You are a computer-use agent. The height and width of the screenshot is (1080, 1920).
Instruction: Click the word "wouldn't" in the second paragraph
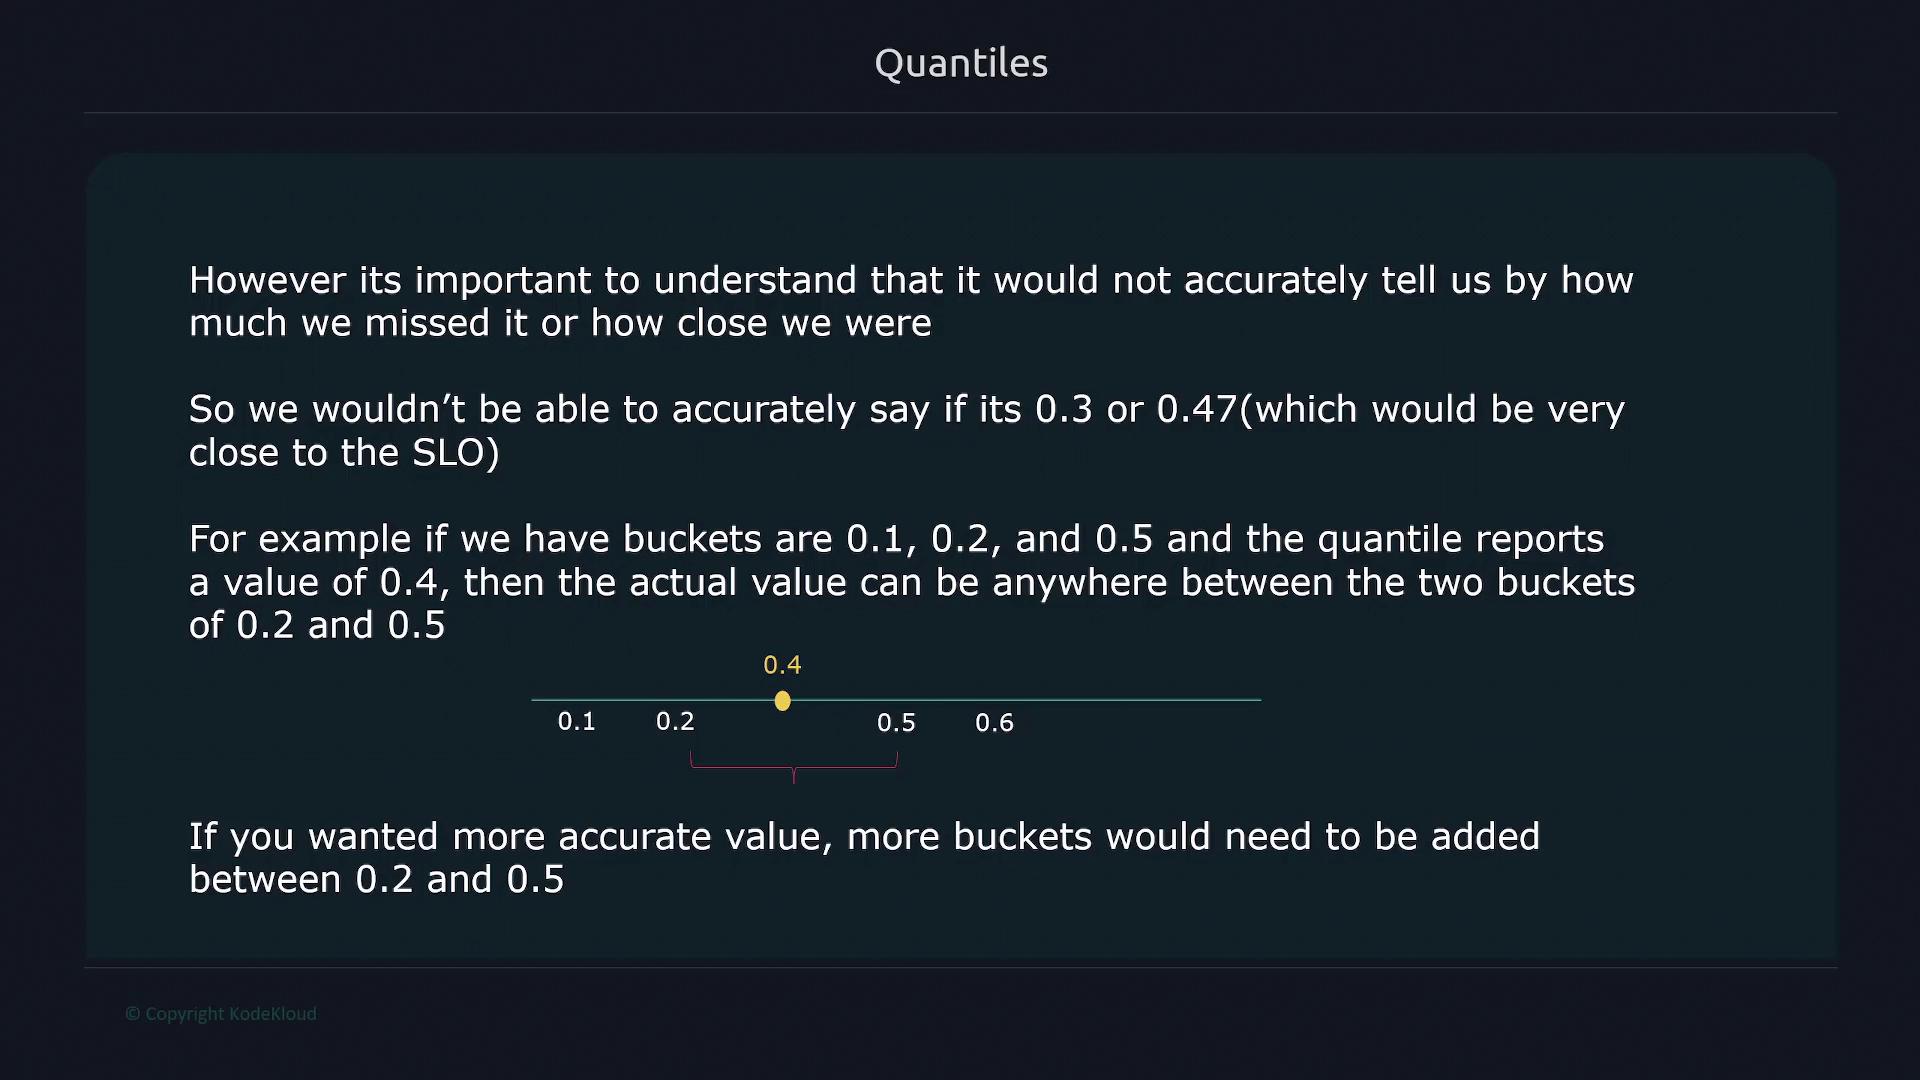click(x=388, y=409)
